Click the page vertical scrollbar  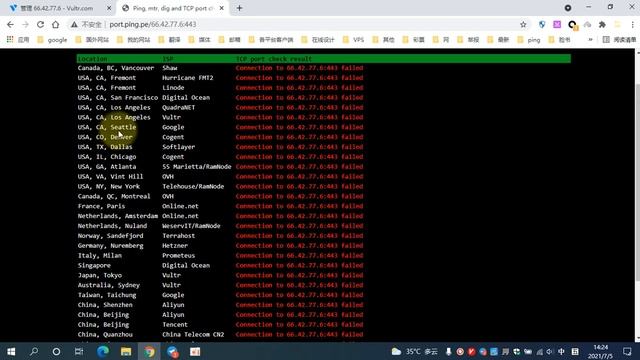coord(637,182)
